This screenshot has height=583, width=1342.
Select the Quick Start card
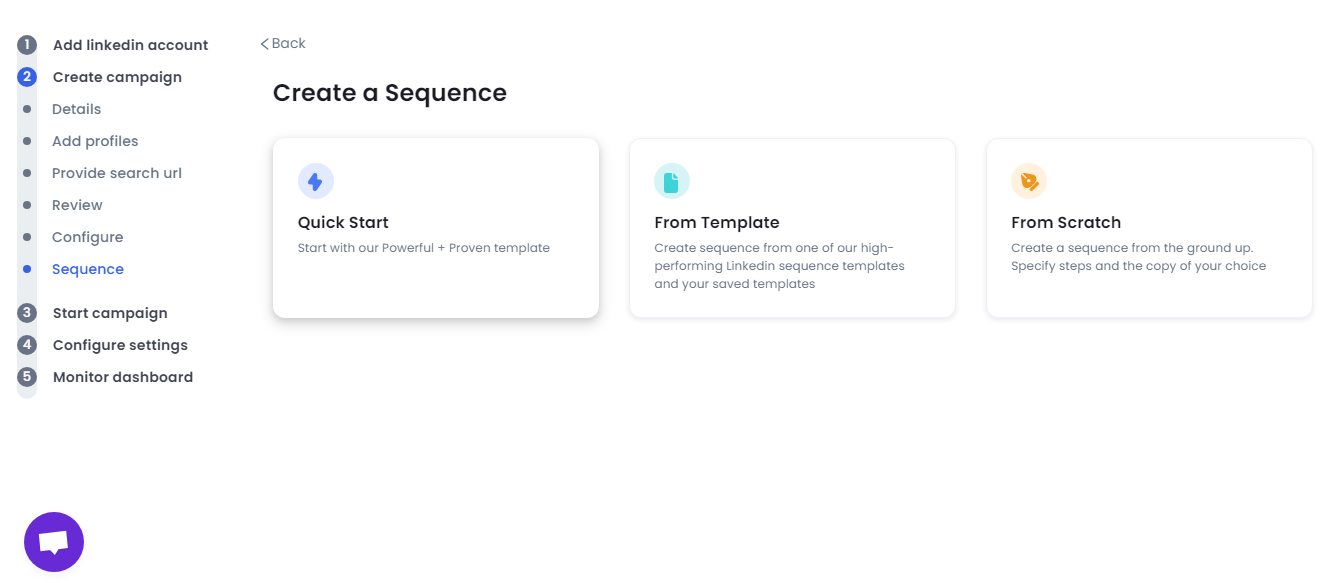436,228
